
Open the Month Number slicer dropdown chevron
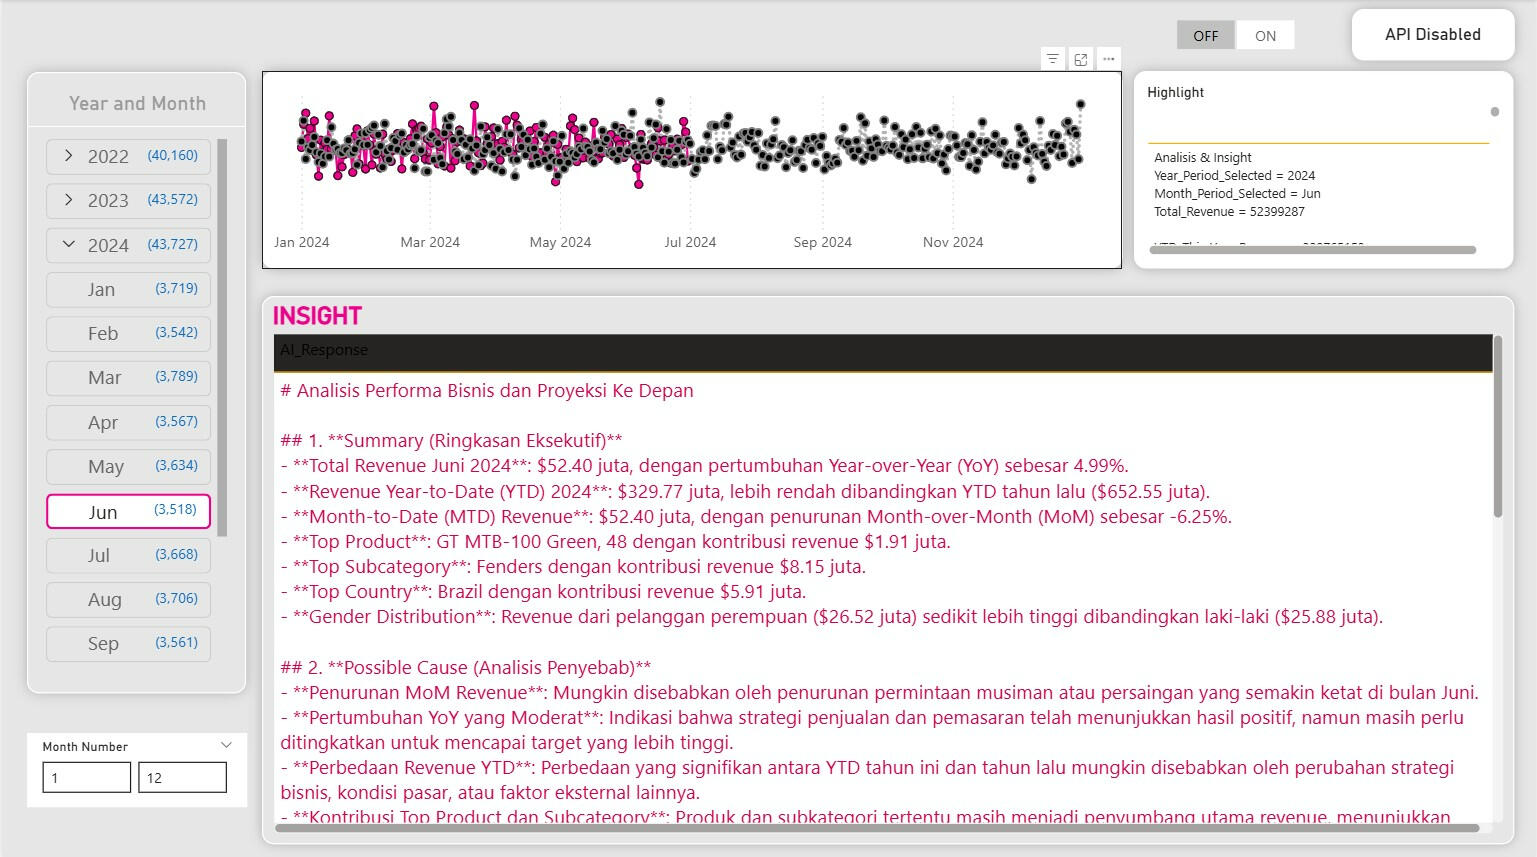pos(226,746)
